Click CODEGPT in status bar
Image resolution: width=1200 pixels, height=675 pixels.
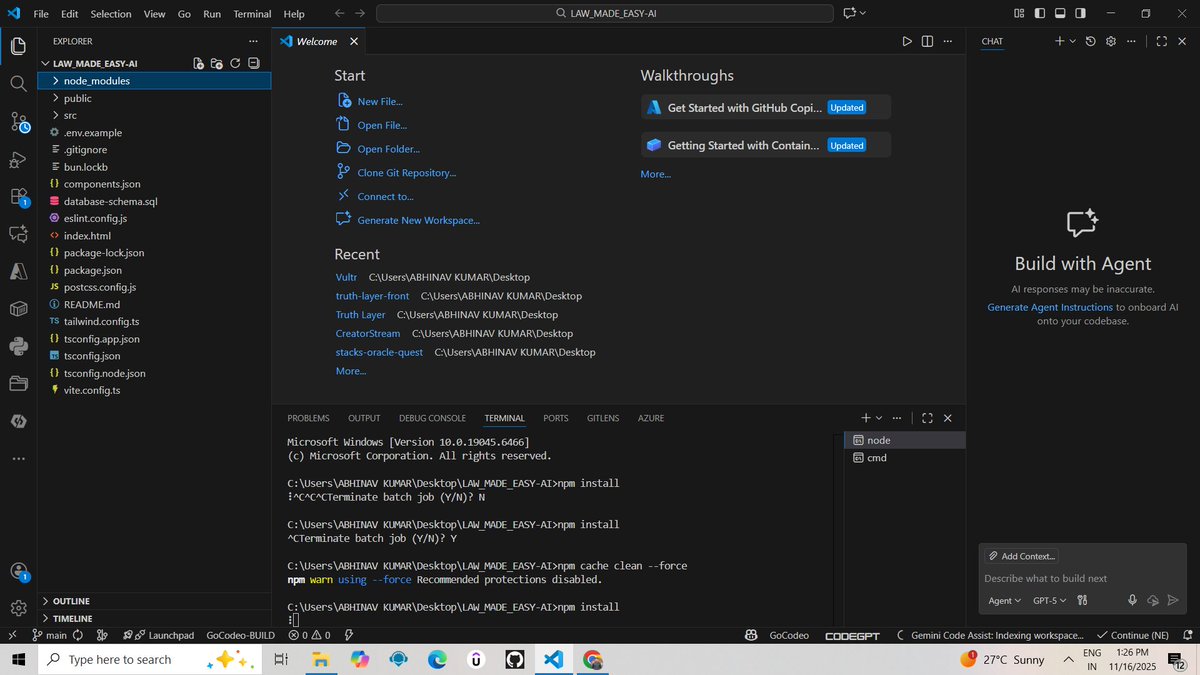[x=852, y=635]
